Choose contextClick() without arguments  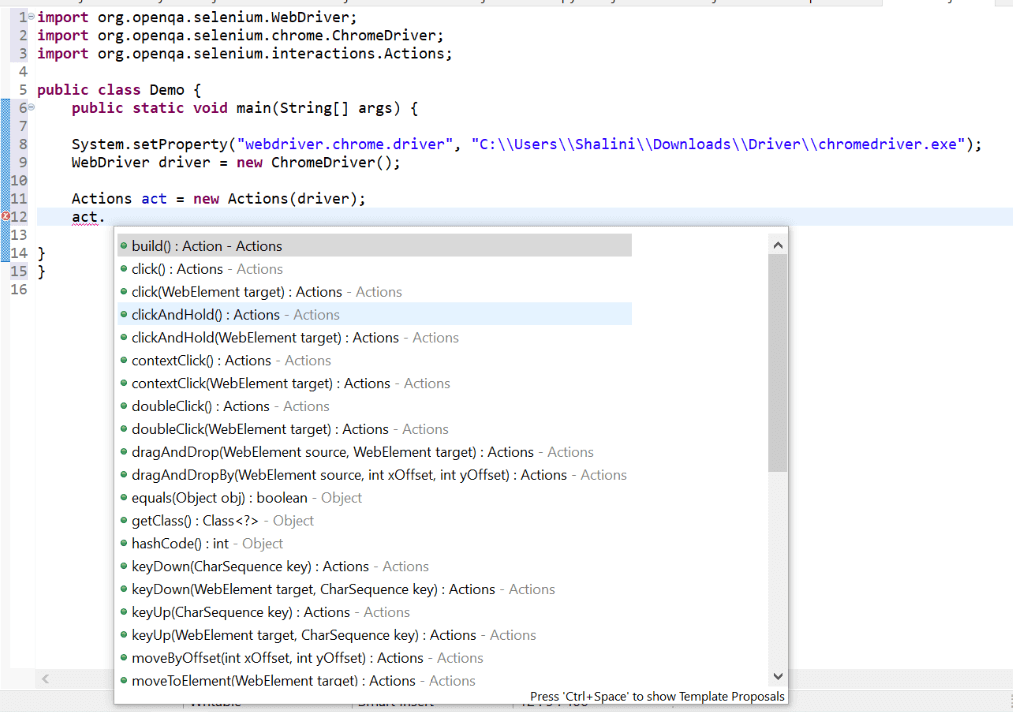[375, 360]
